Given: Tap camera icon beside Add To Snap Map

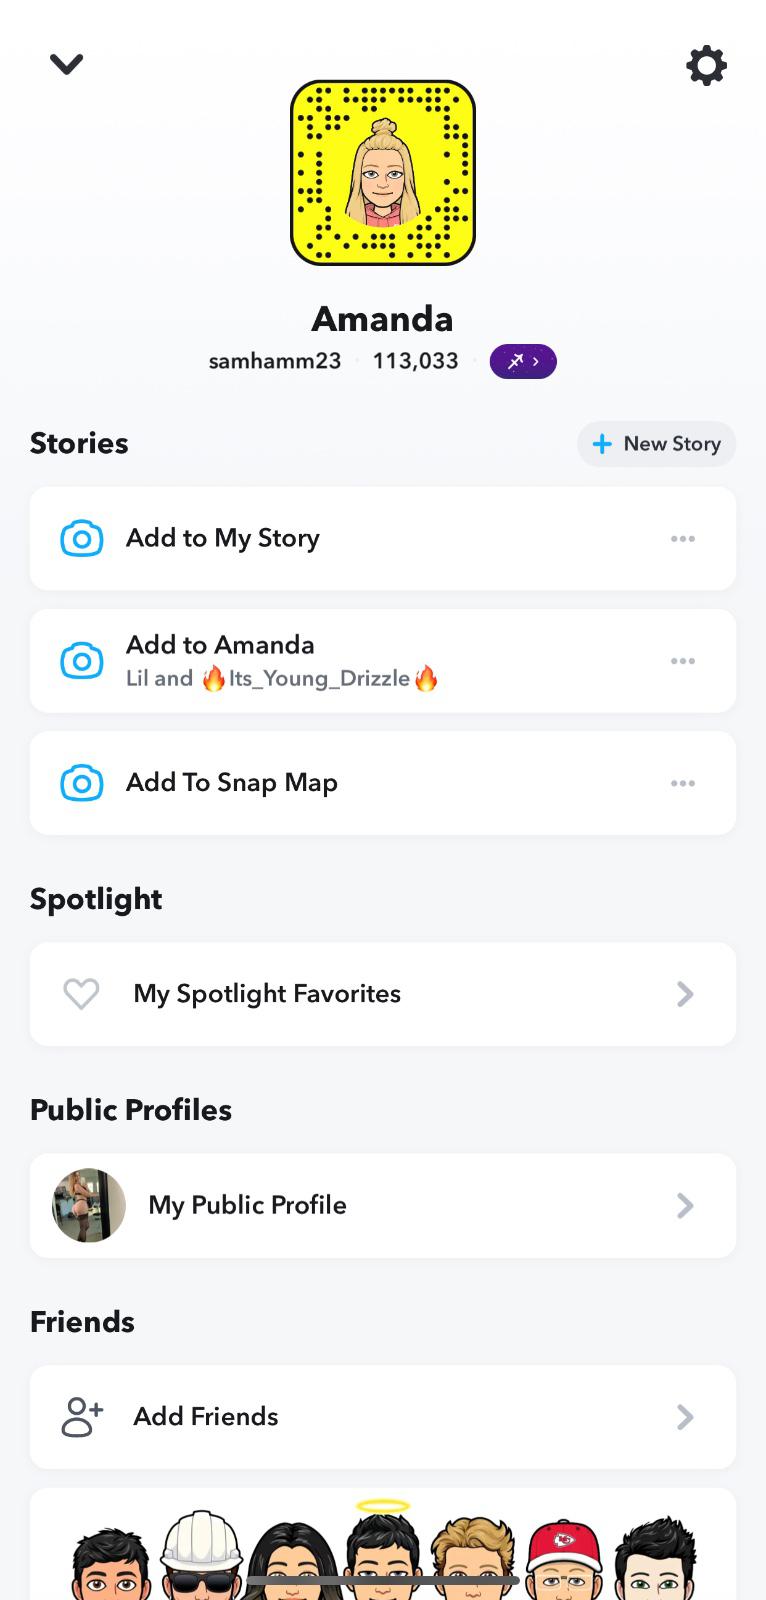Looking at the screenshot, I should tap(82, 783).
